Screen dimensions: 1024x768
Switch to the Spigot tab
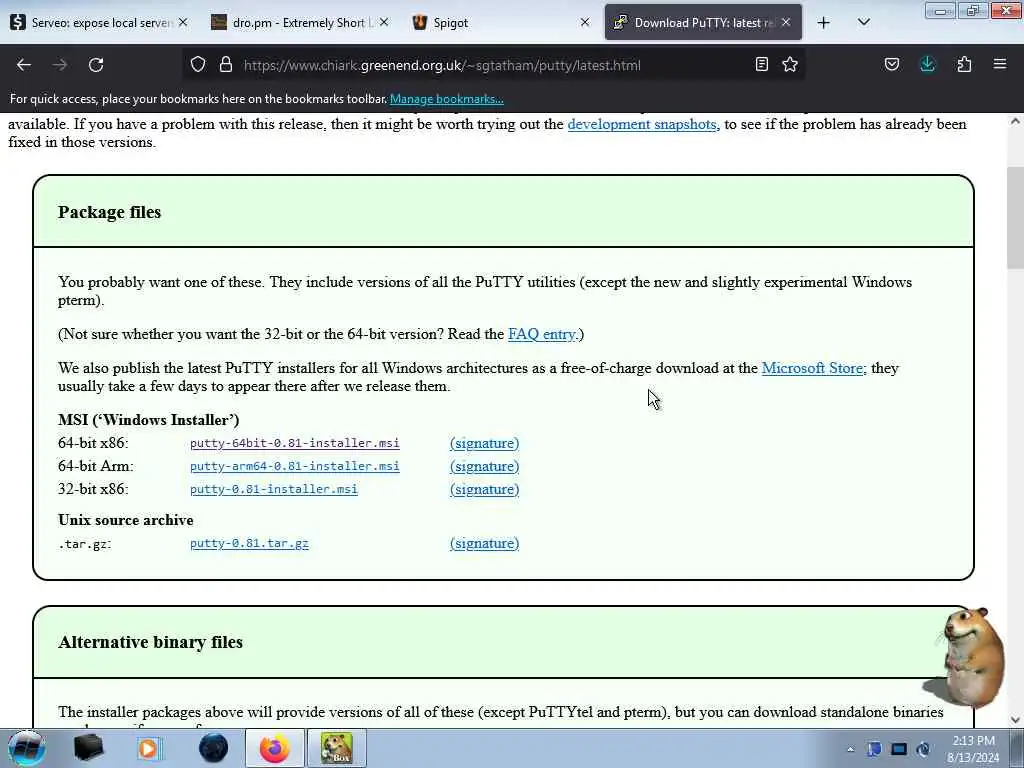500,23
